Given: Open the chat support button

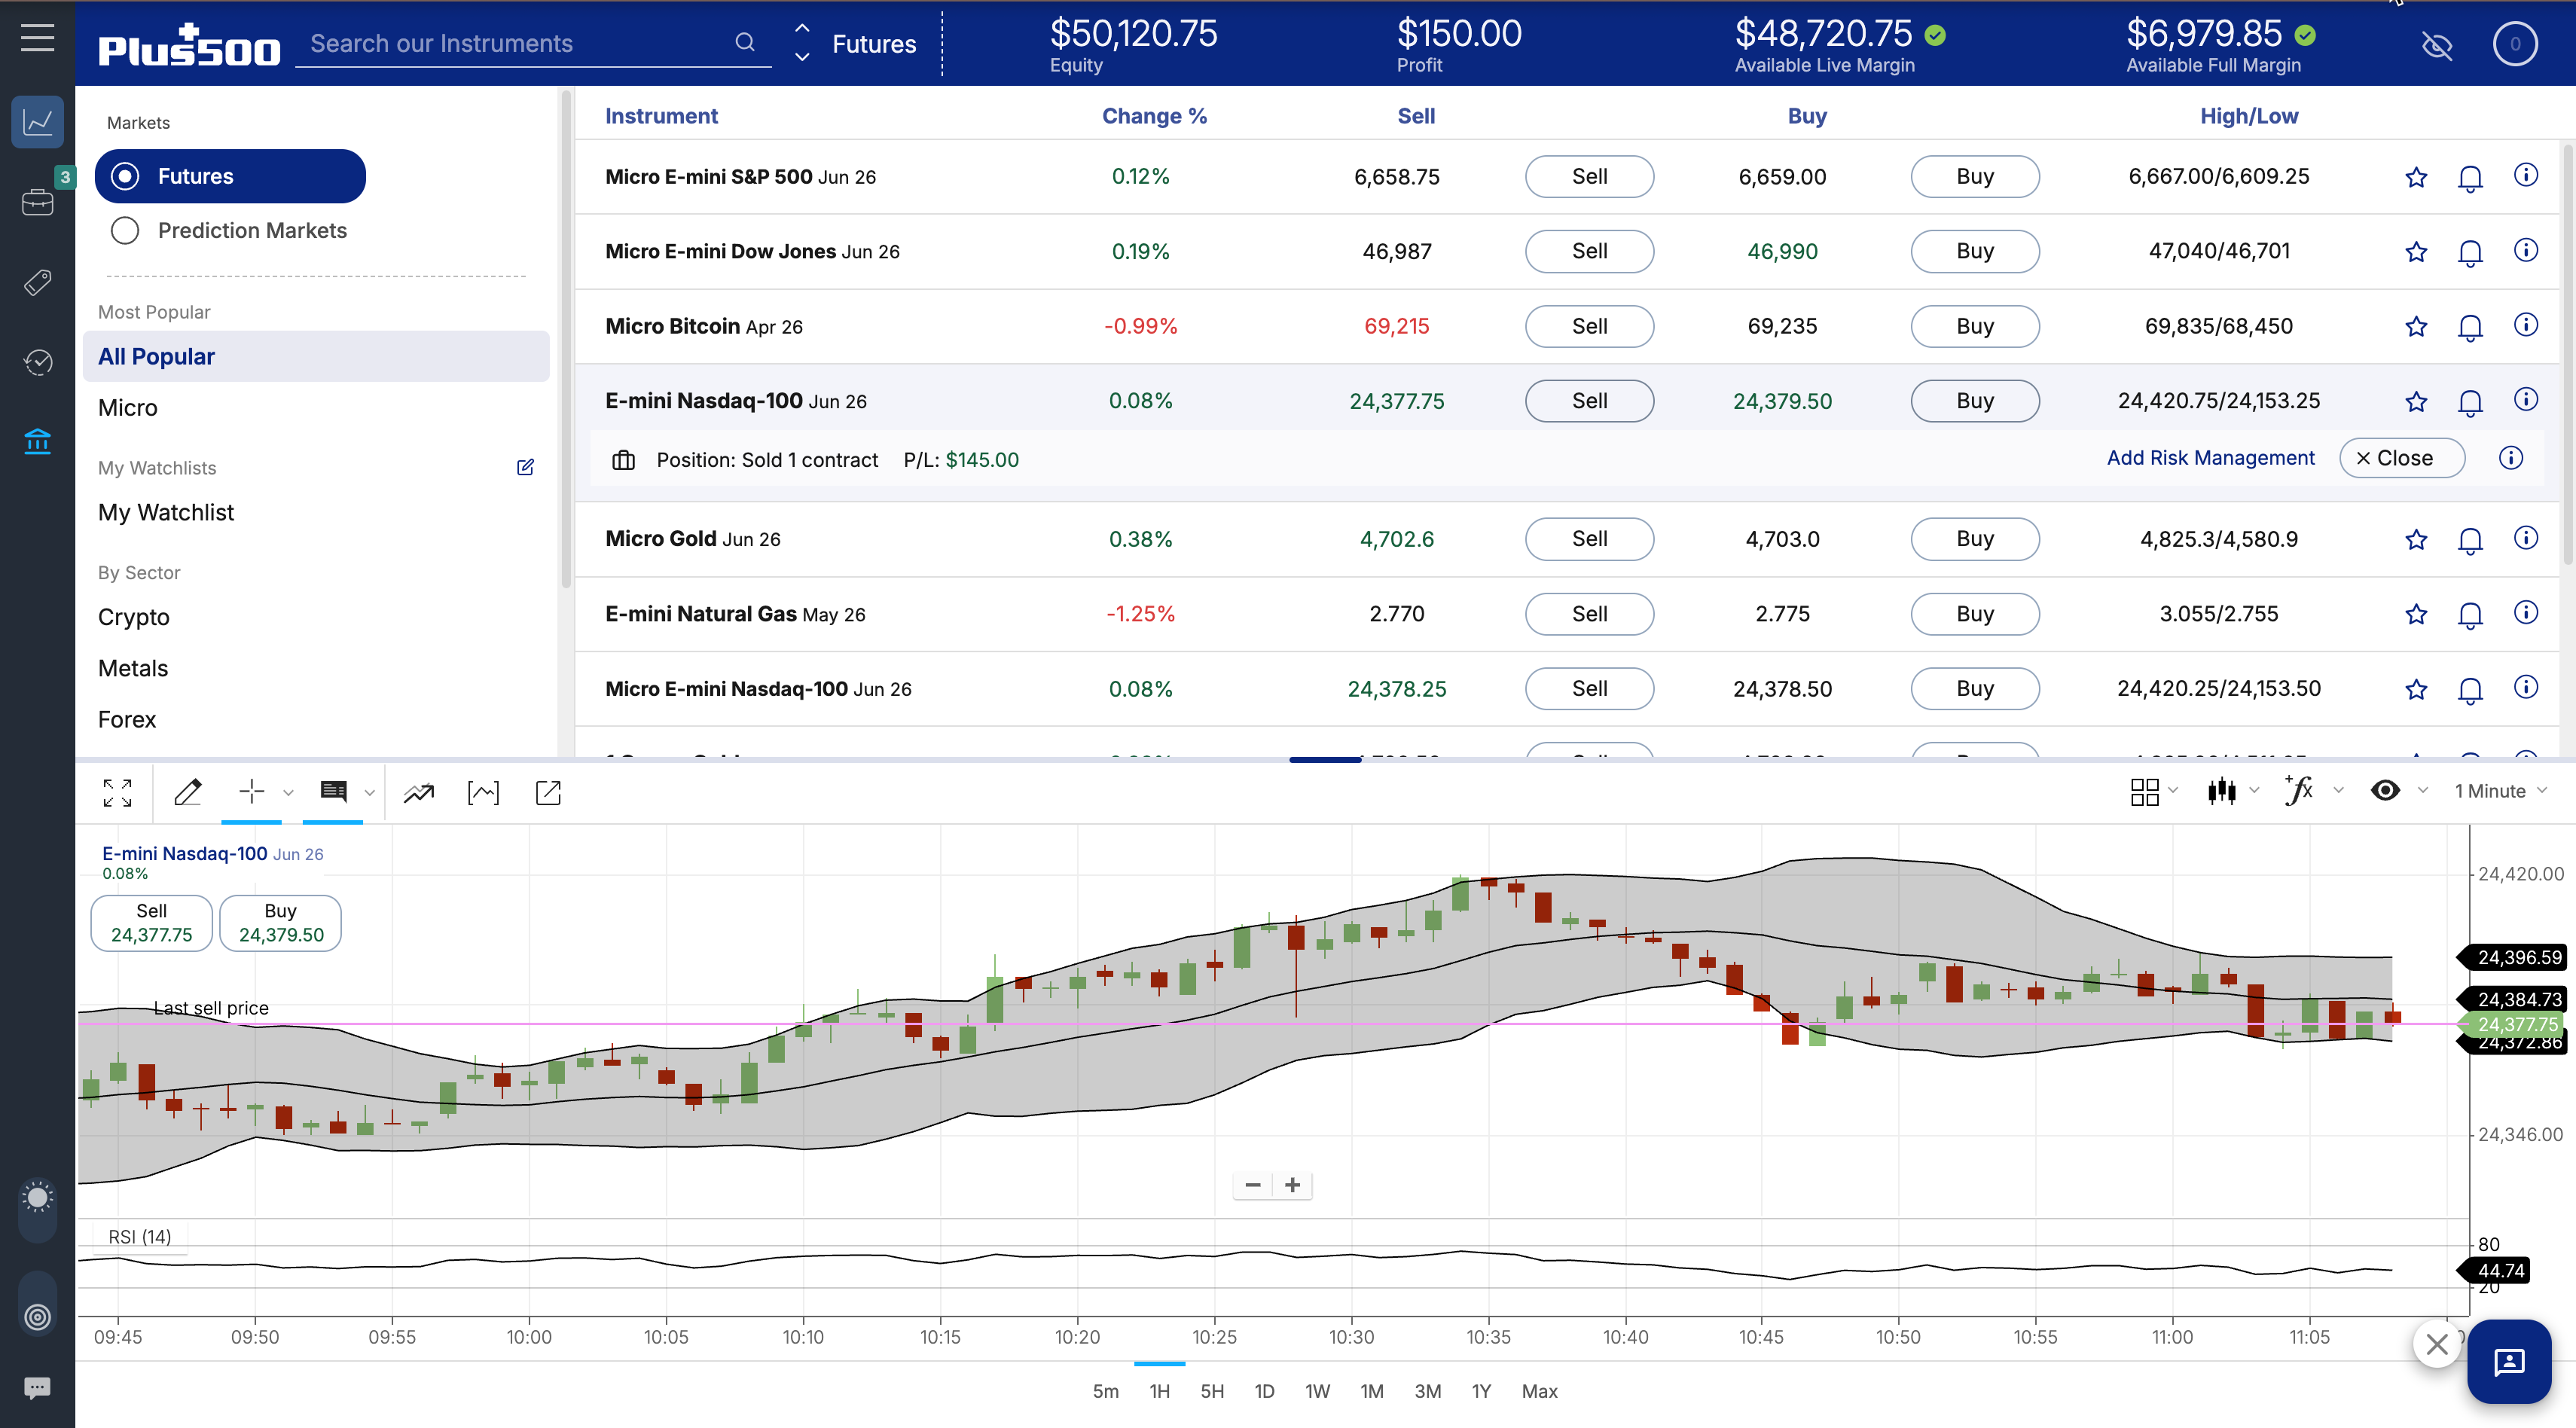Looking at the screenshot, I should point(2509,1362).
